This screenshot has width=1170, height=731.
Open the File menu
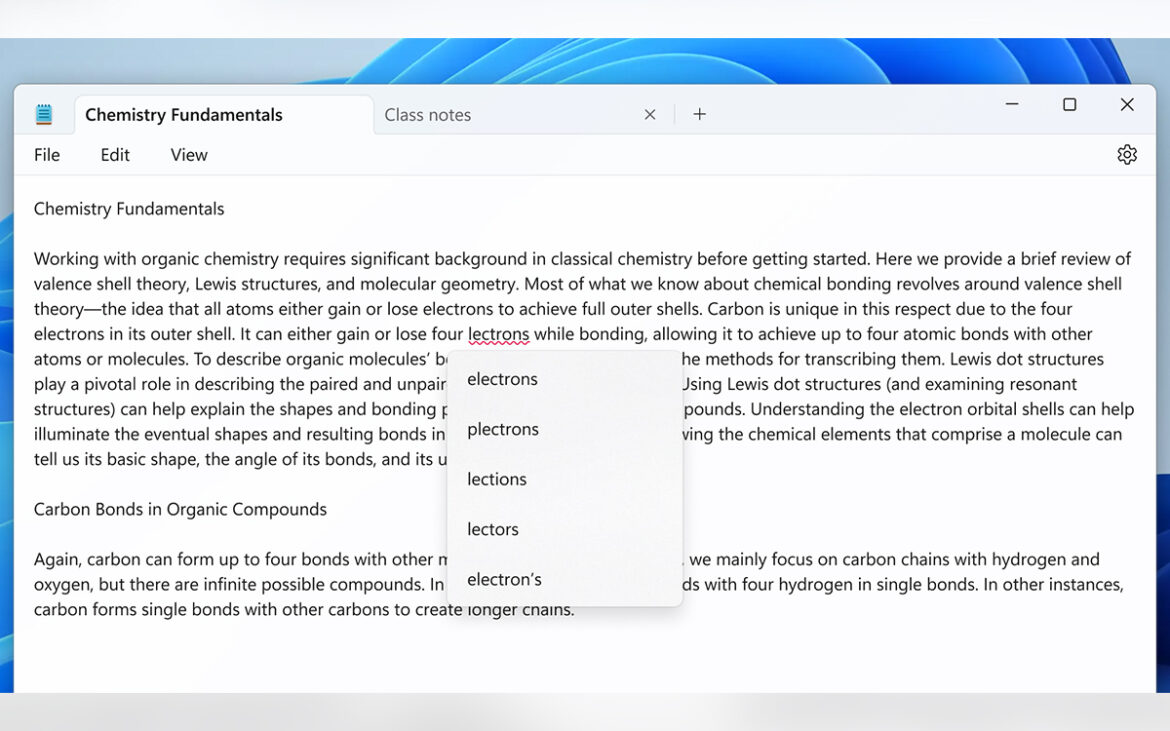[x=47, y=155]
